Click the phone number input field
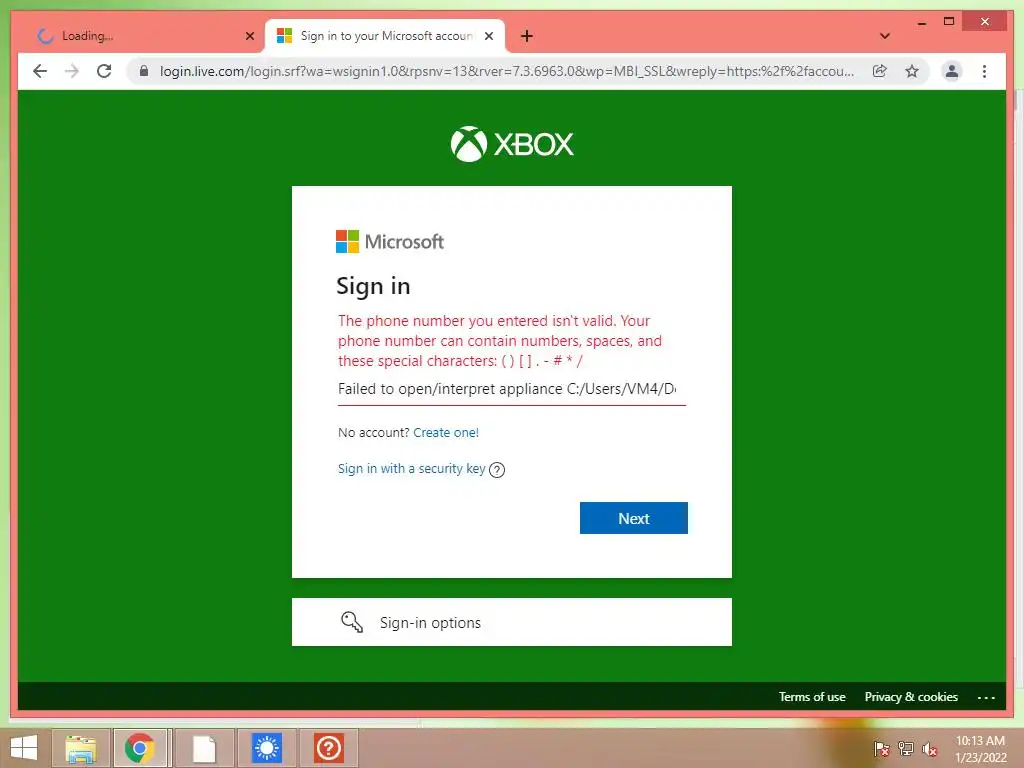Viewport: 1024px width, 768px height. 511,389
